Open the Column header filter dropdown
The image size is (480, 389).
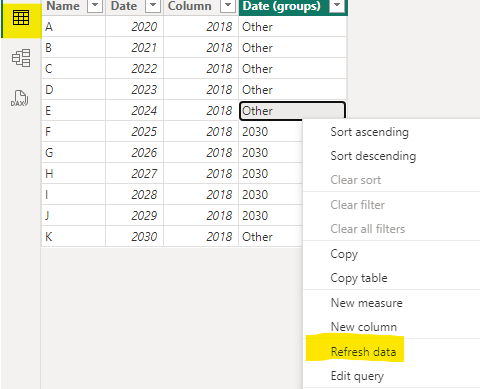(228, 6)
